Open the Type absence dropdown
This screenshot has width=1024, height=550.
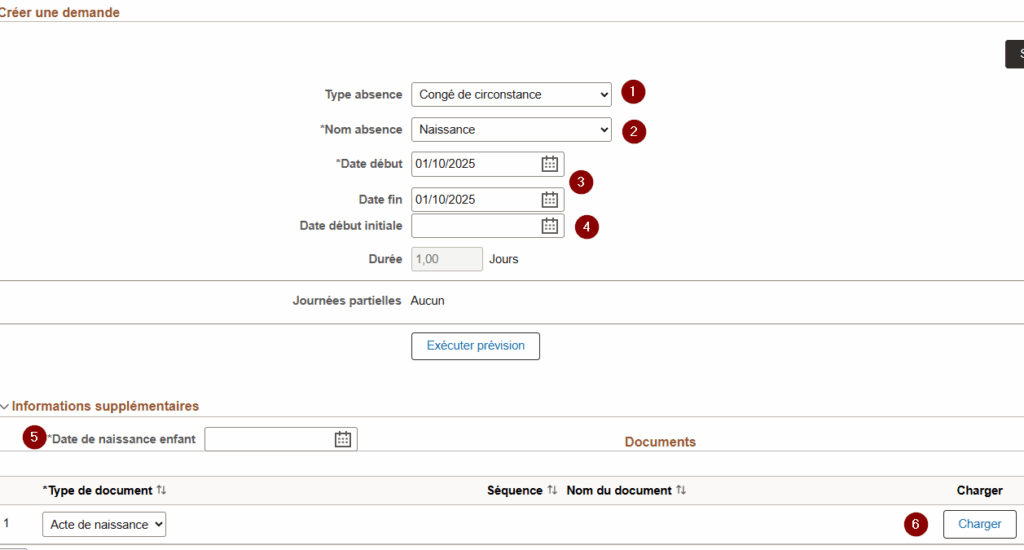pyautogui.click(x=511, y=94)
